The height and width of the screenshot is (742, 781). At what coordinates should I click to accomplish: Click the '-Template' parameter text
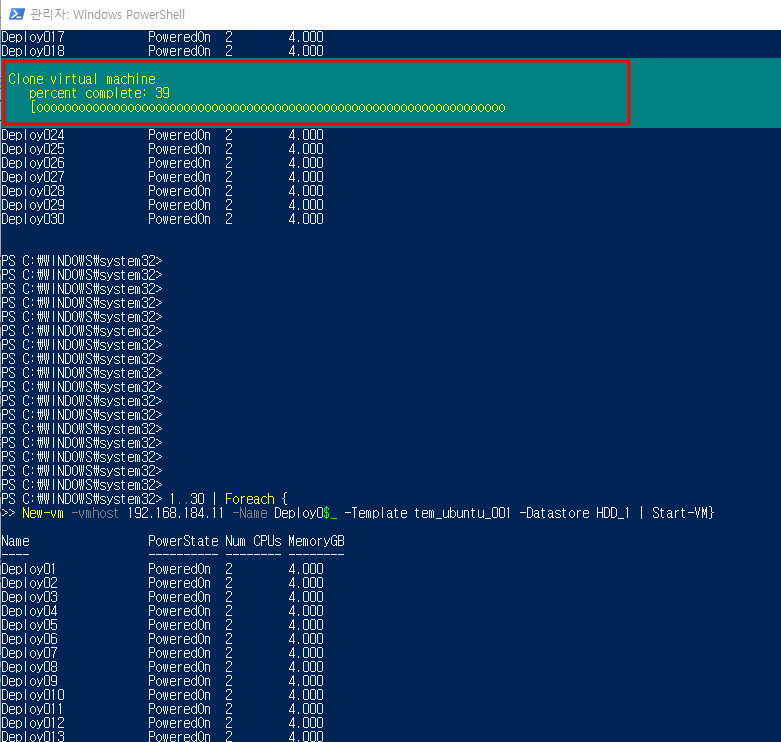[x=376, y=513]
